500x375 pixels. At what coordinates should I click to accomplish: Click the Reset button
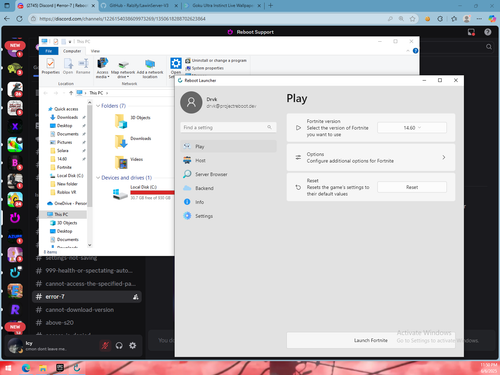coord(412,187)
